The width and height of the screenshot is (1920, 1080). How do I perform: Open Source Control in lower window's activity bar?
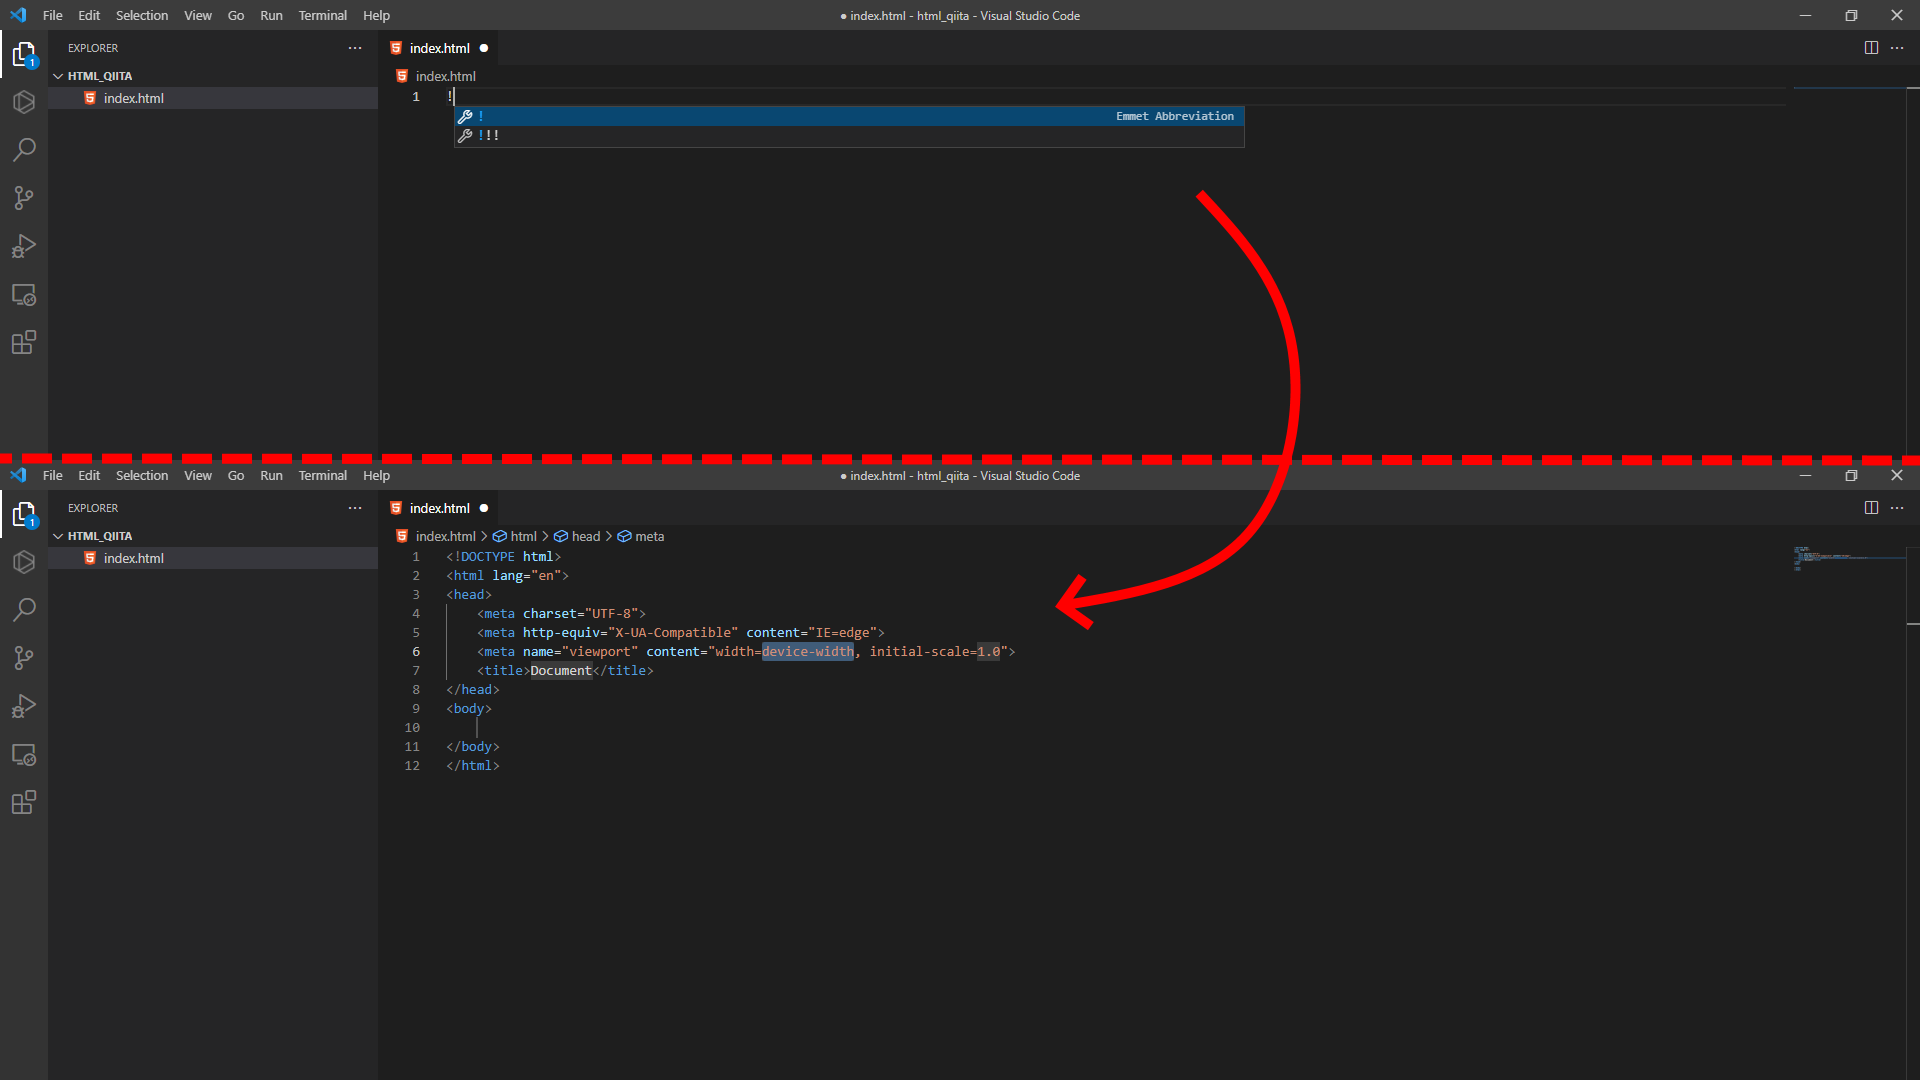click(x=24, y=658)
